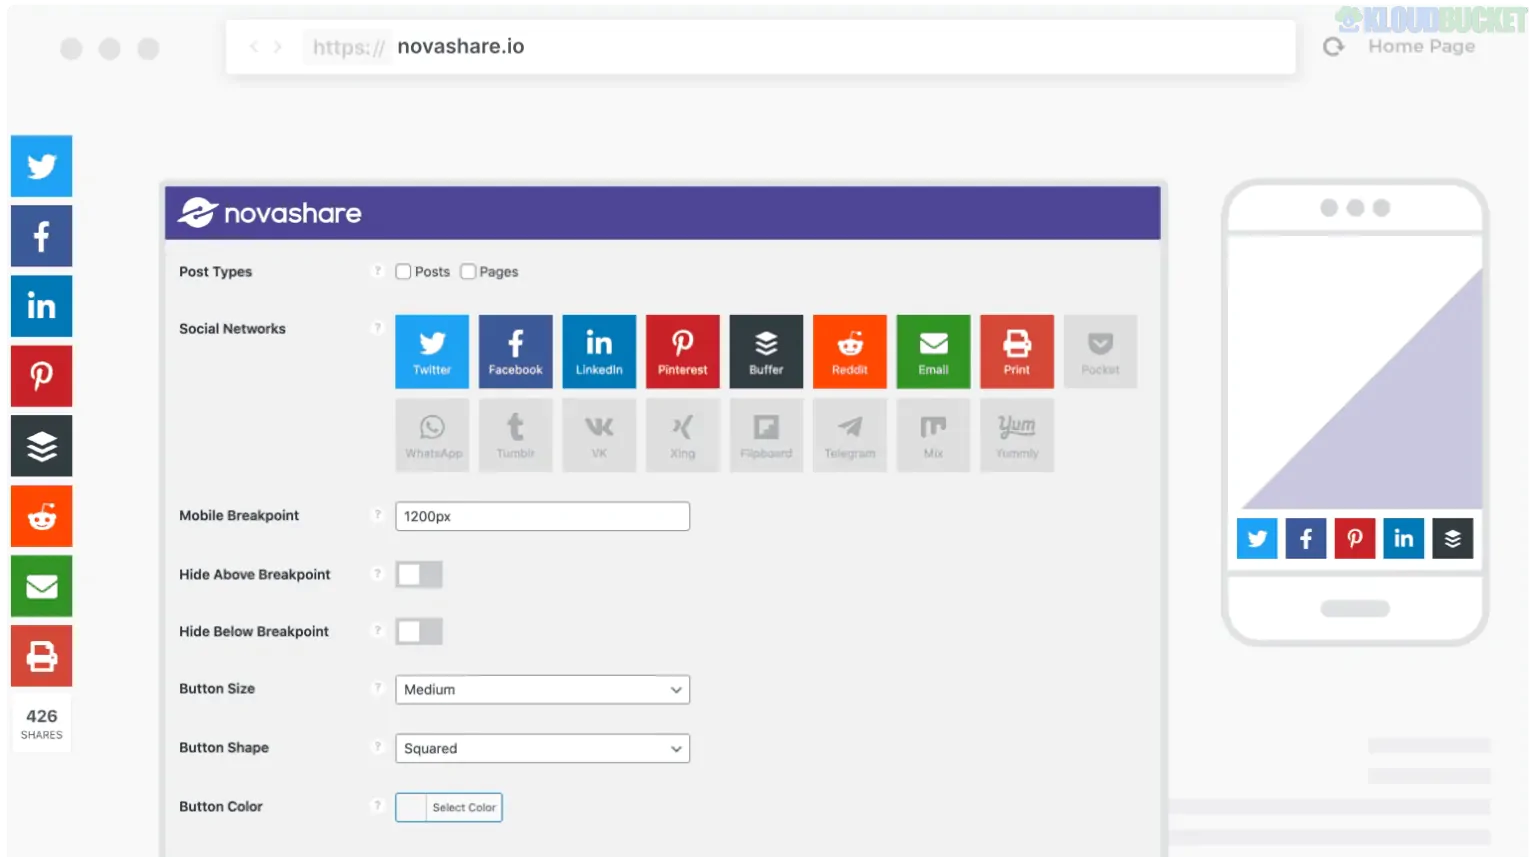Select the Pinterest network tile

click(682, 351)
